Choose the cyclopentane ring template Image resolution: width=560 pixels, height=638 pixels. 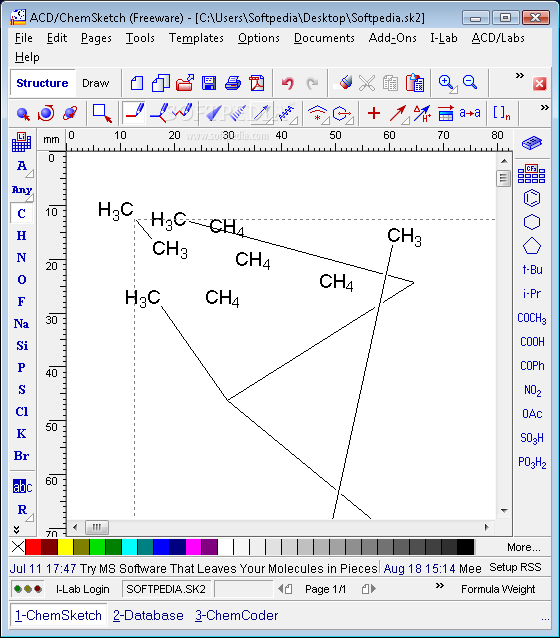532,246
